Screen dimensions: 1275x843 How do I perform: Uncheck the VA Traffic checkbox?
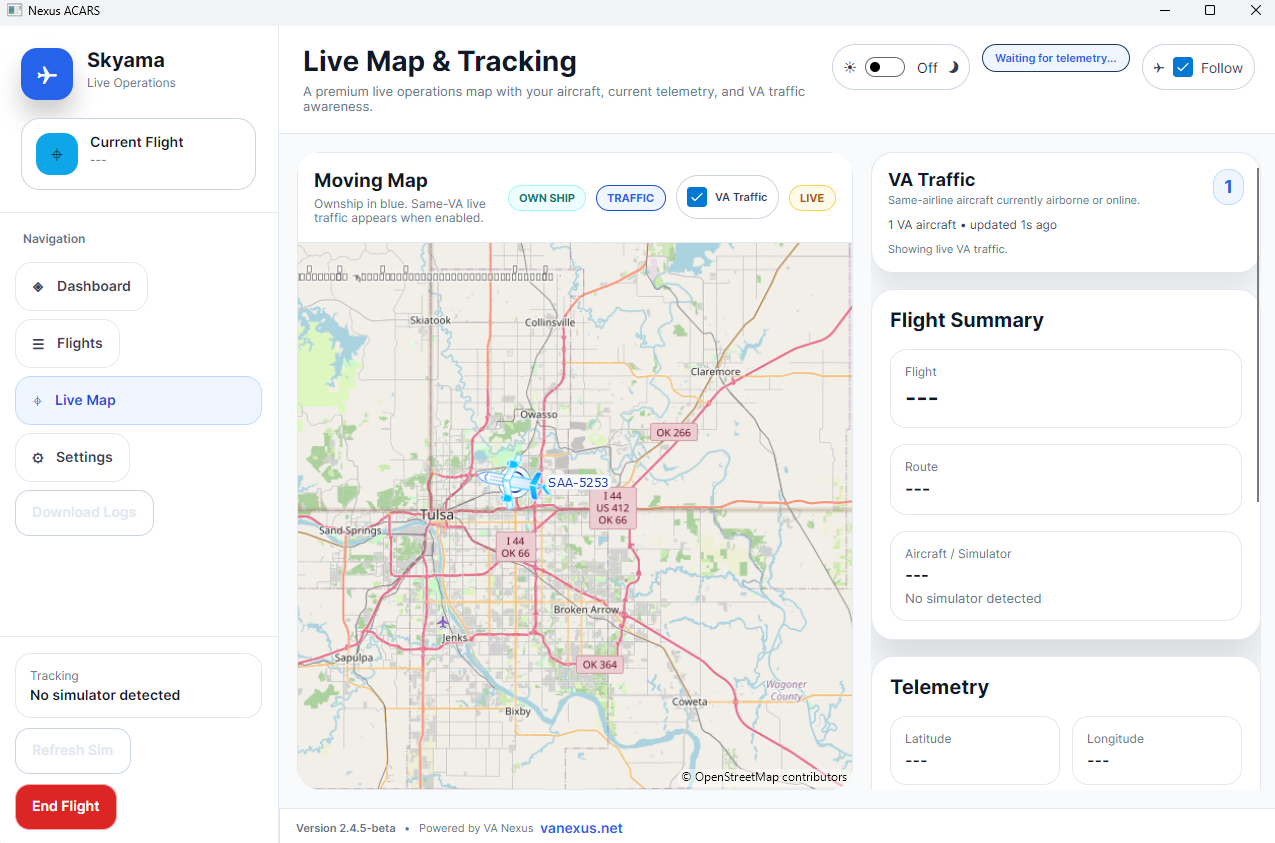click(x=697, y=197)
